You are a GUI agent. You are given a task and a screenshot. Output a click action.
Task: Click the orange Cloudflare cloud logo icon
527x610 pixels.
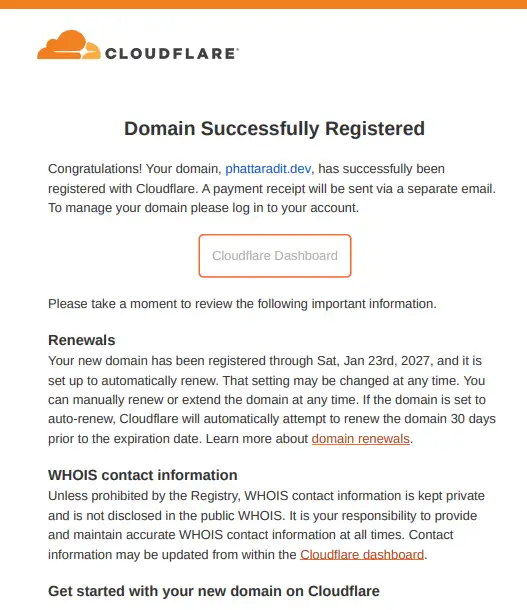(x=68, y=45)
